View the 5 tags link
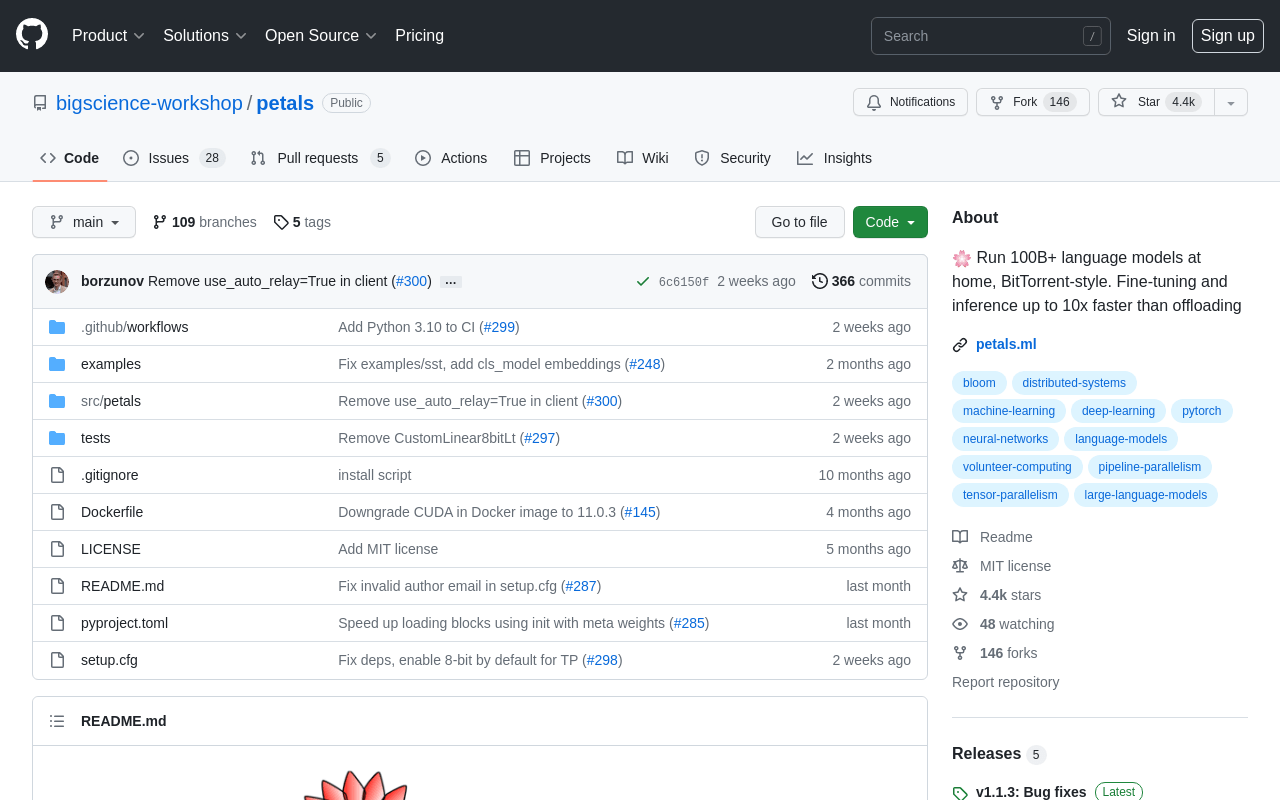 click(302, 222)
